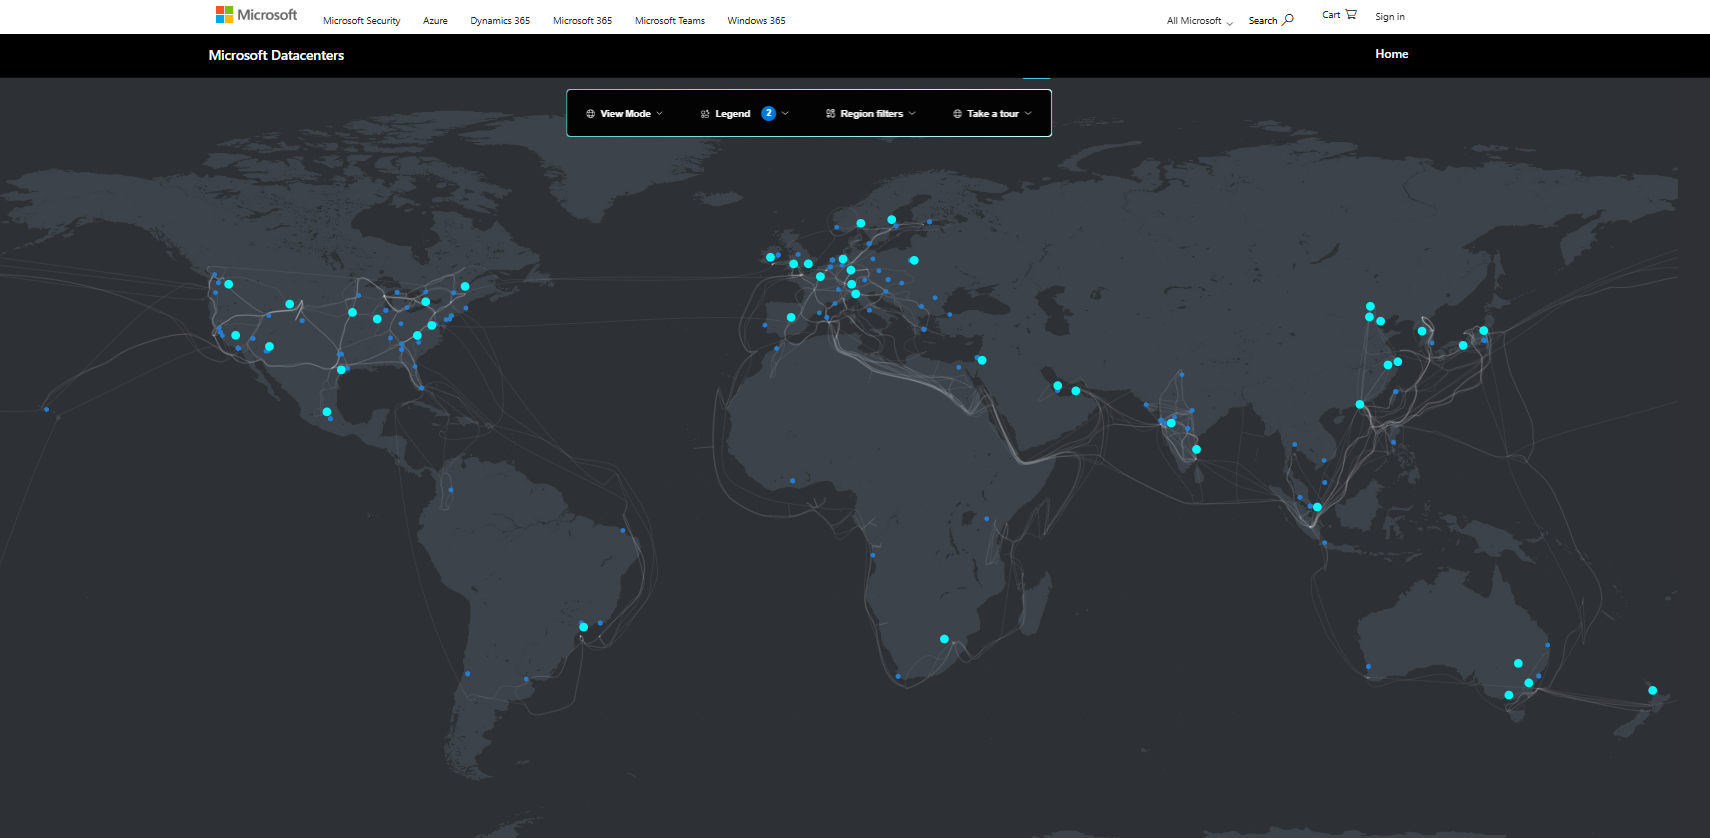Click the blue Legend count badge
The image size is (1710, 838).
click(x=768, y=113)
